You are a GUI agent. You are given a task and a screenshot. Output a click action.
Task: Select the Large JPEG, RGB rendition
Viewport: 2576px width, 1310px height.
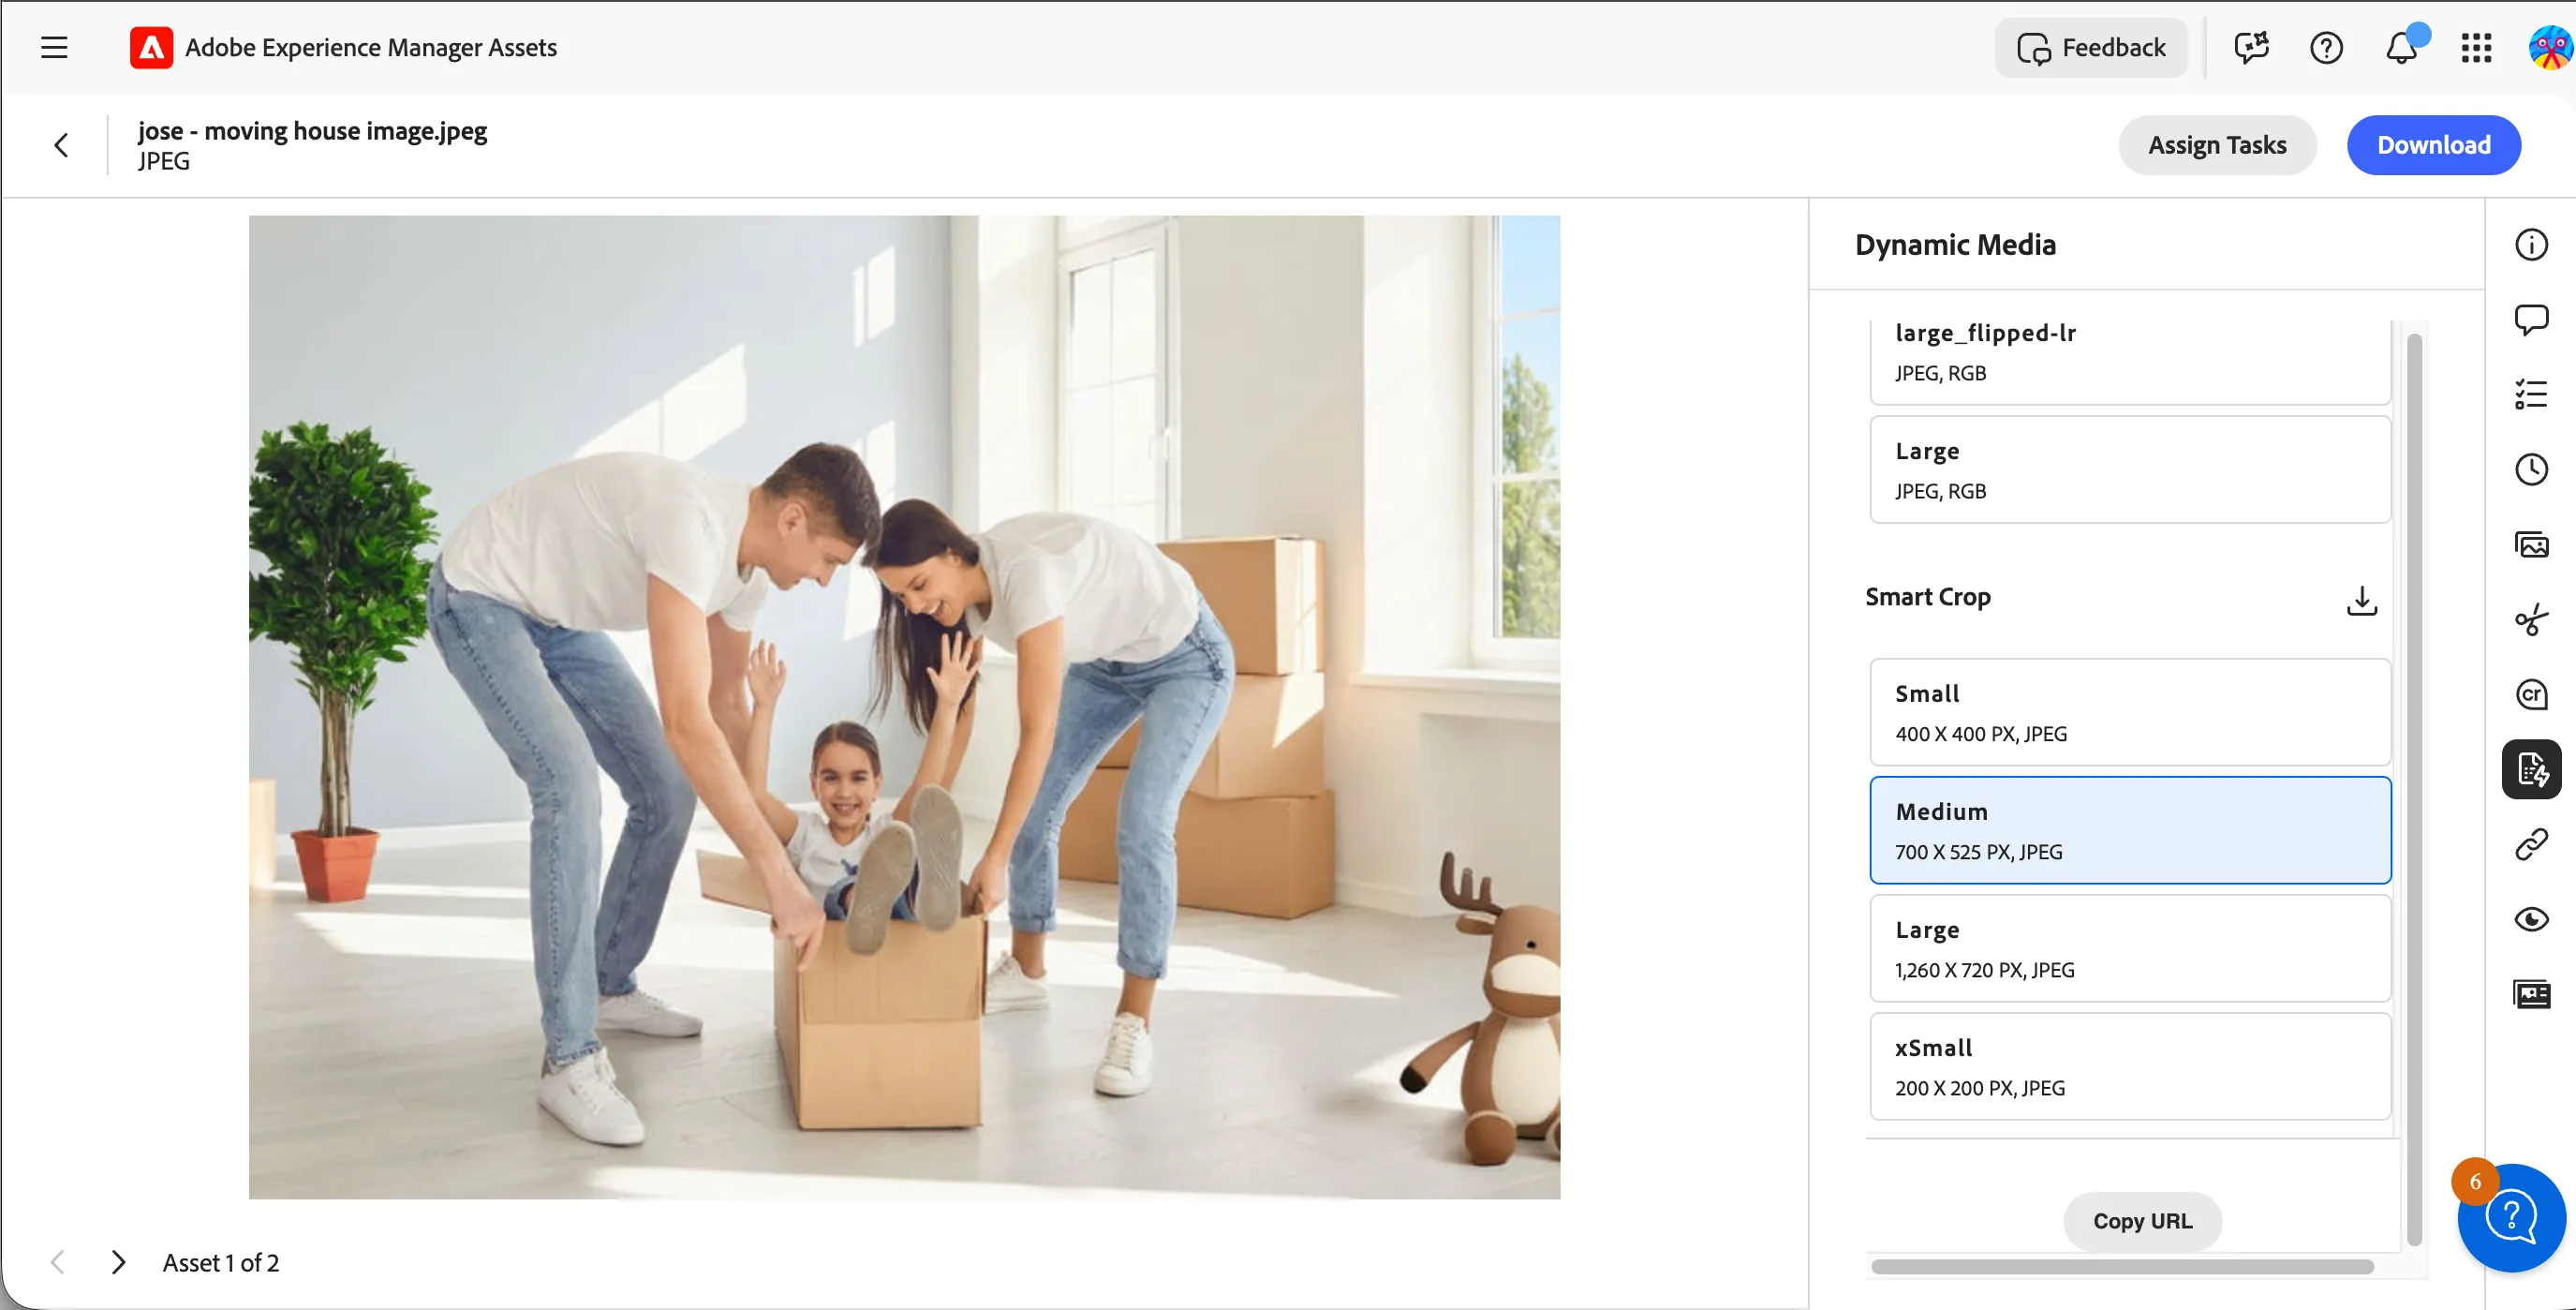(2130, 470)
